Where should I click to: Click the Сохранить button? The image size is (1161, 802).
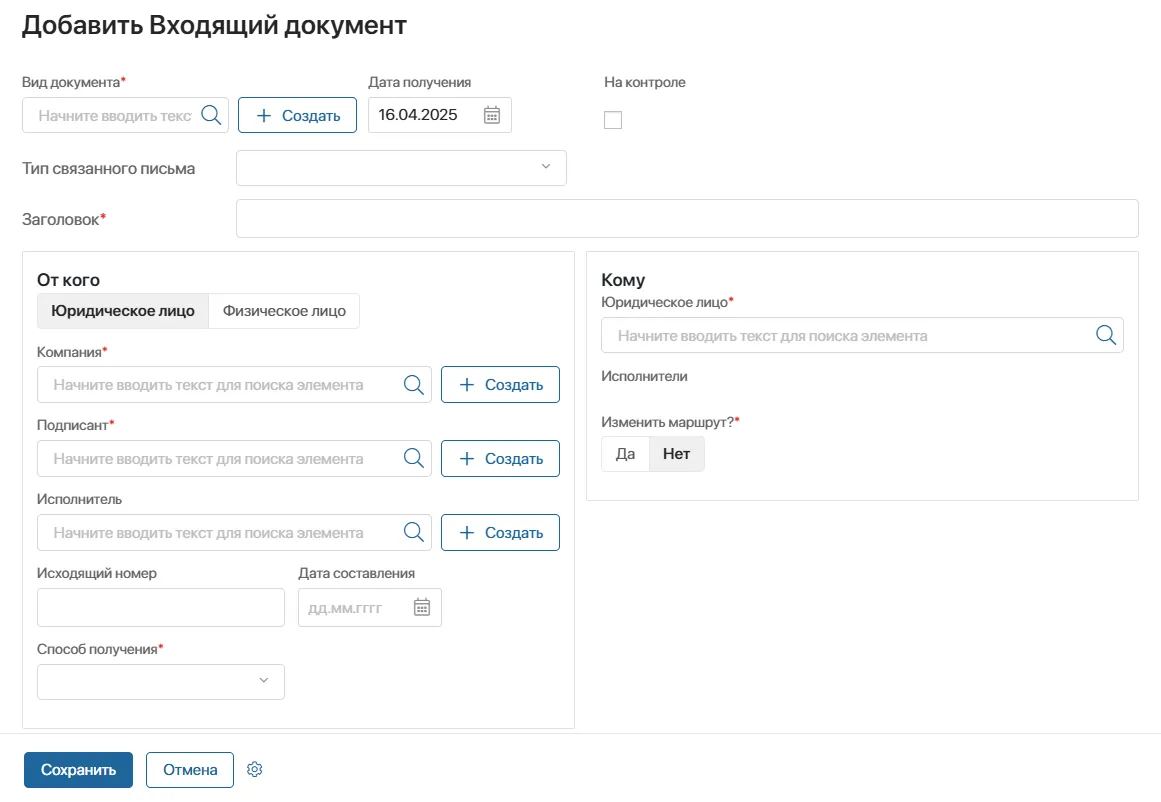[77, 769]
